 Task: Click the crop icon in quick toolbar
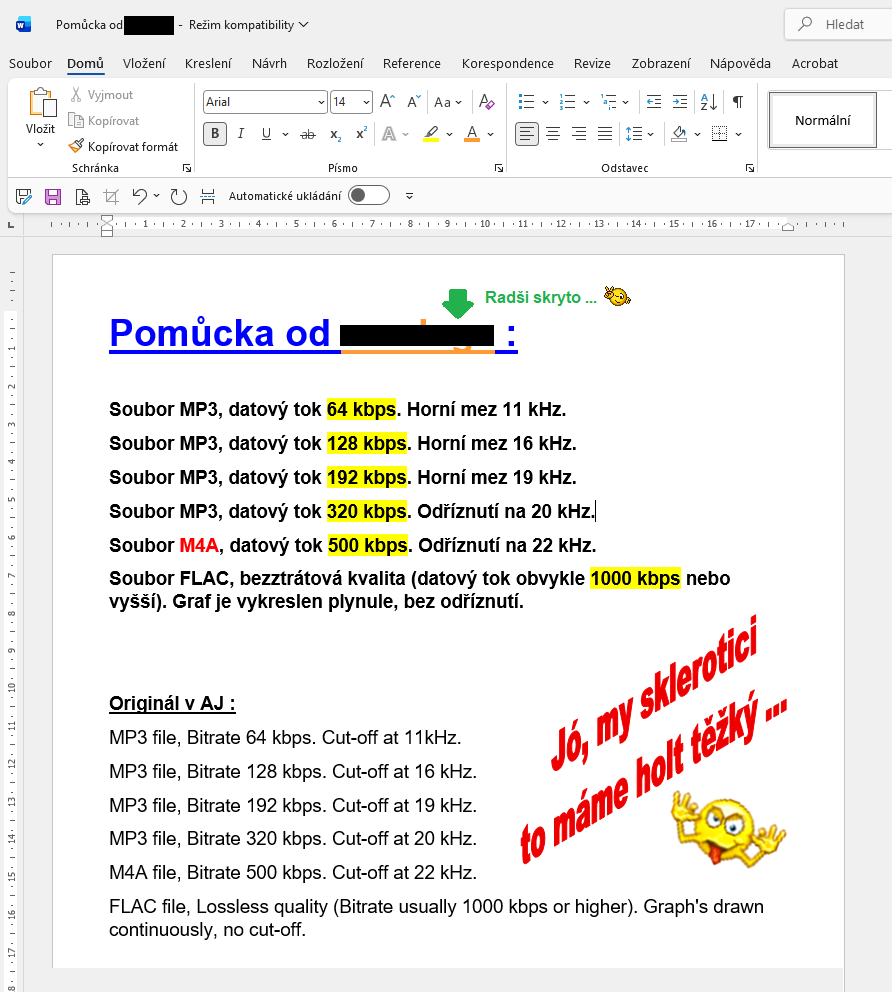(x=111, y=197)
